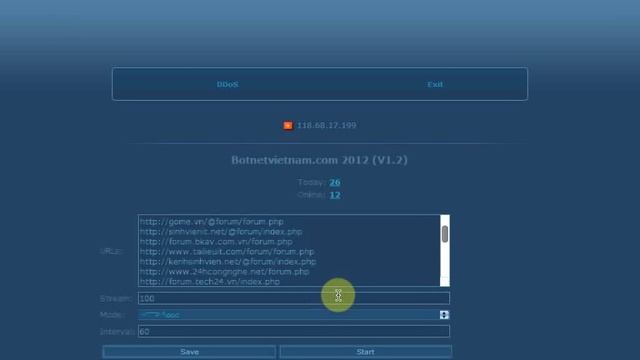Viewport: 640px width, 360px height.
Task: Expand the Mode dropdown
Action: tap(294, 315)
